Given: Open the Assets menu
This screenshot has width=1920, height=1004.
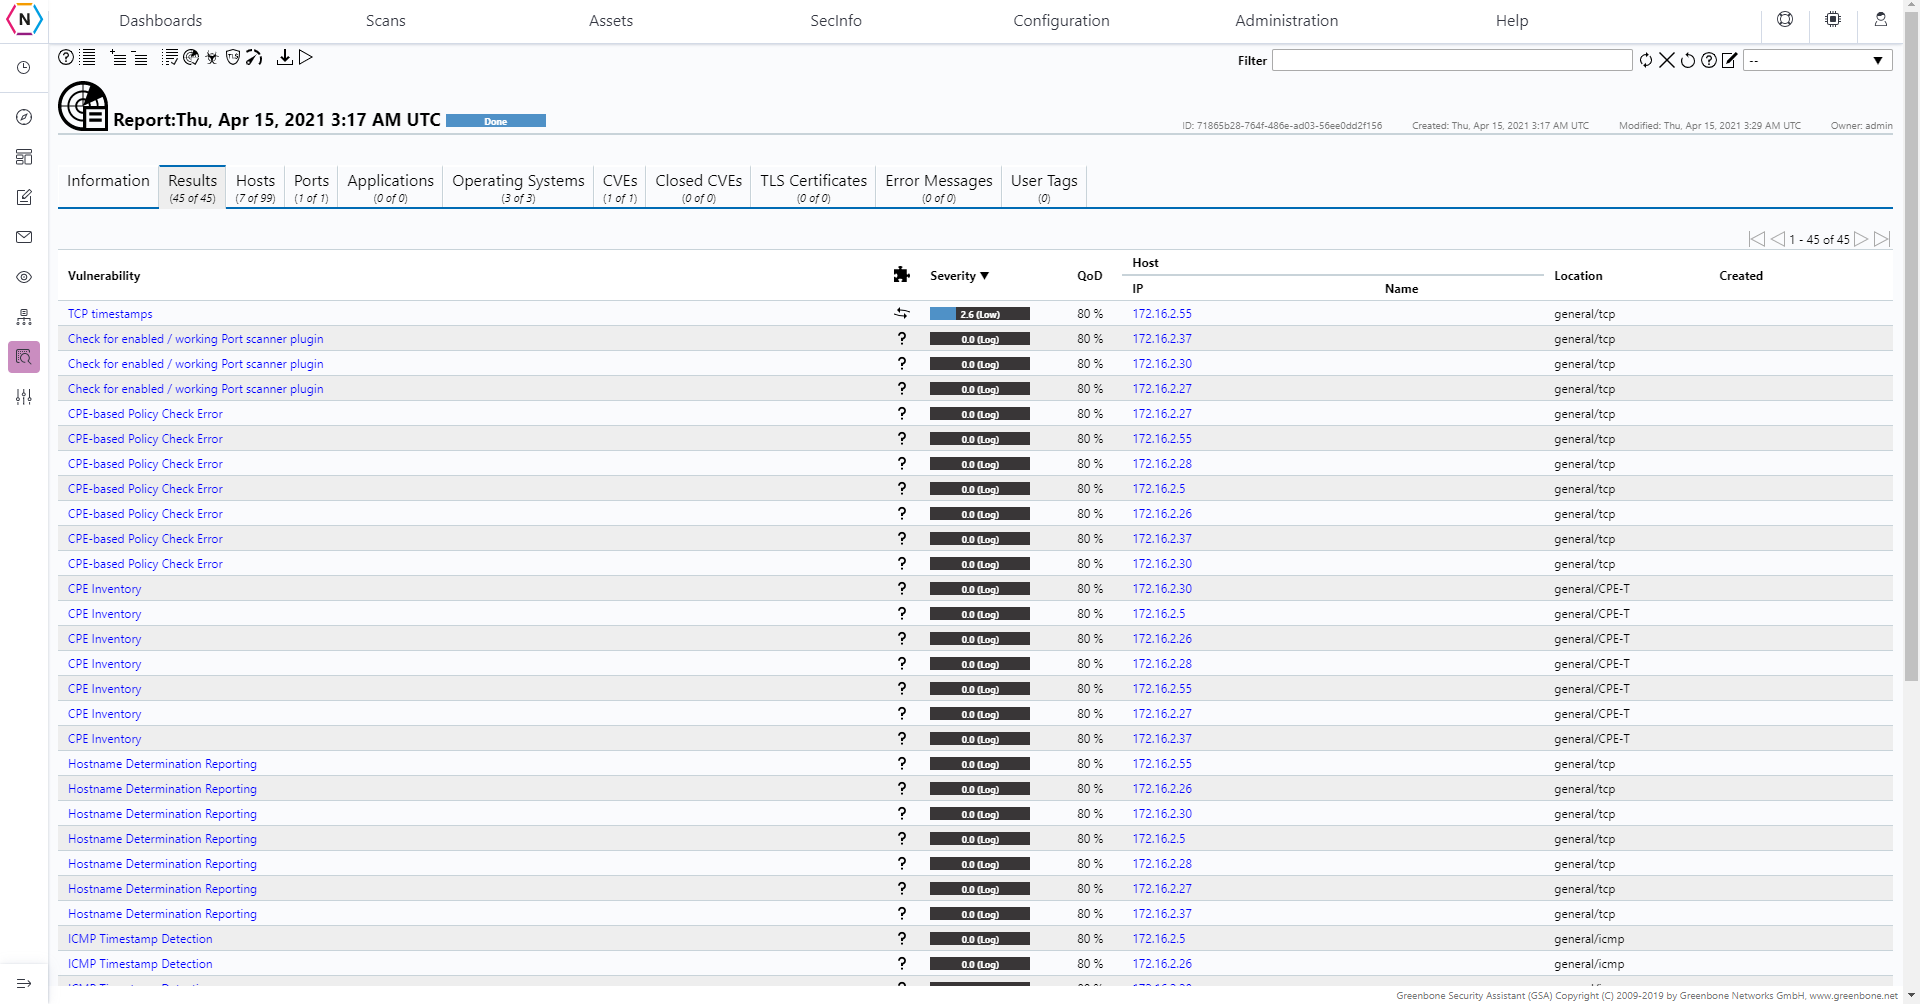Looking at the screenshot, I should point(611,21).
